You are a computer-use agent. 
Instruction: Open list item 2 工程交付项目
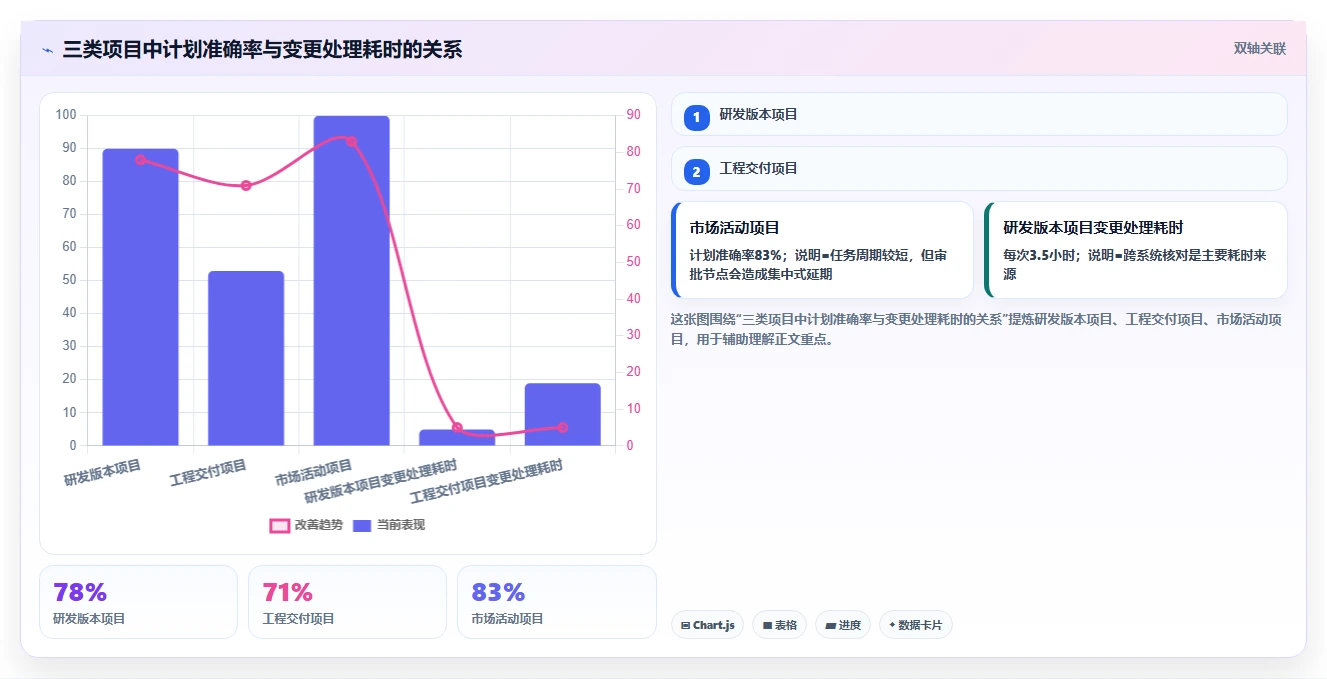pos(979,168)
